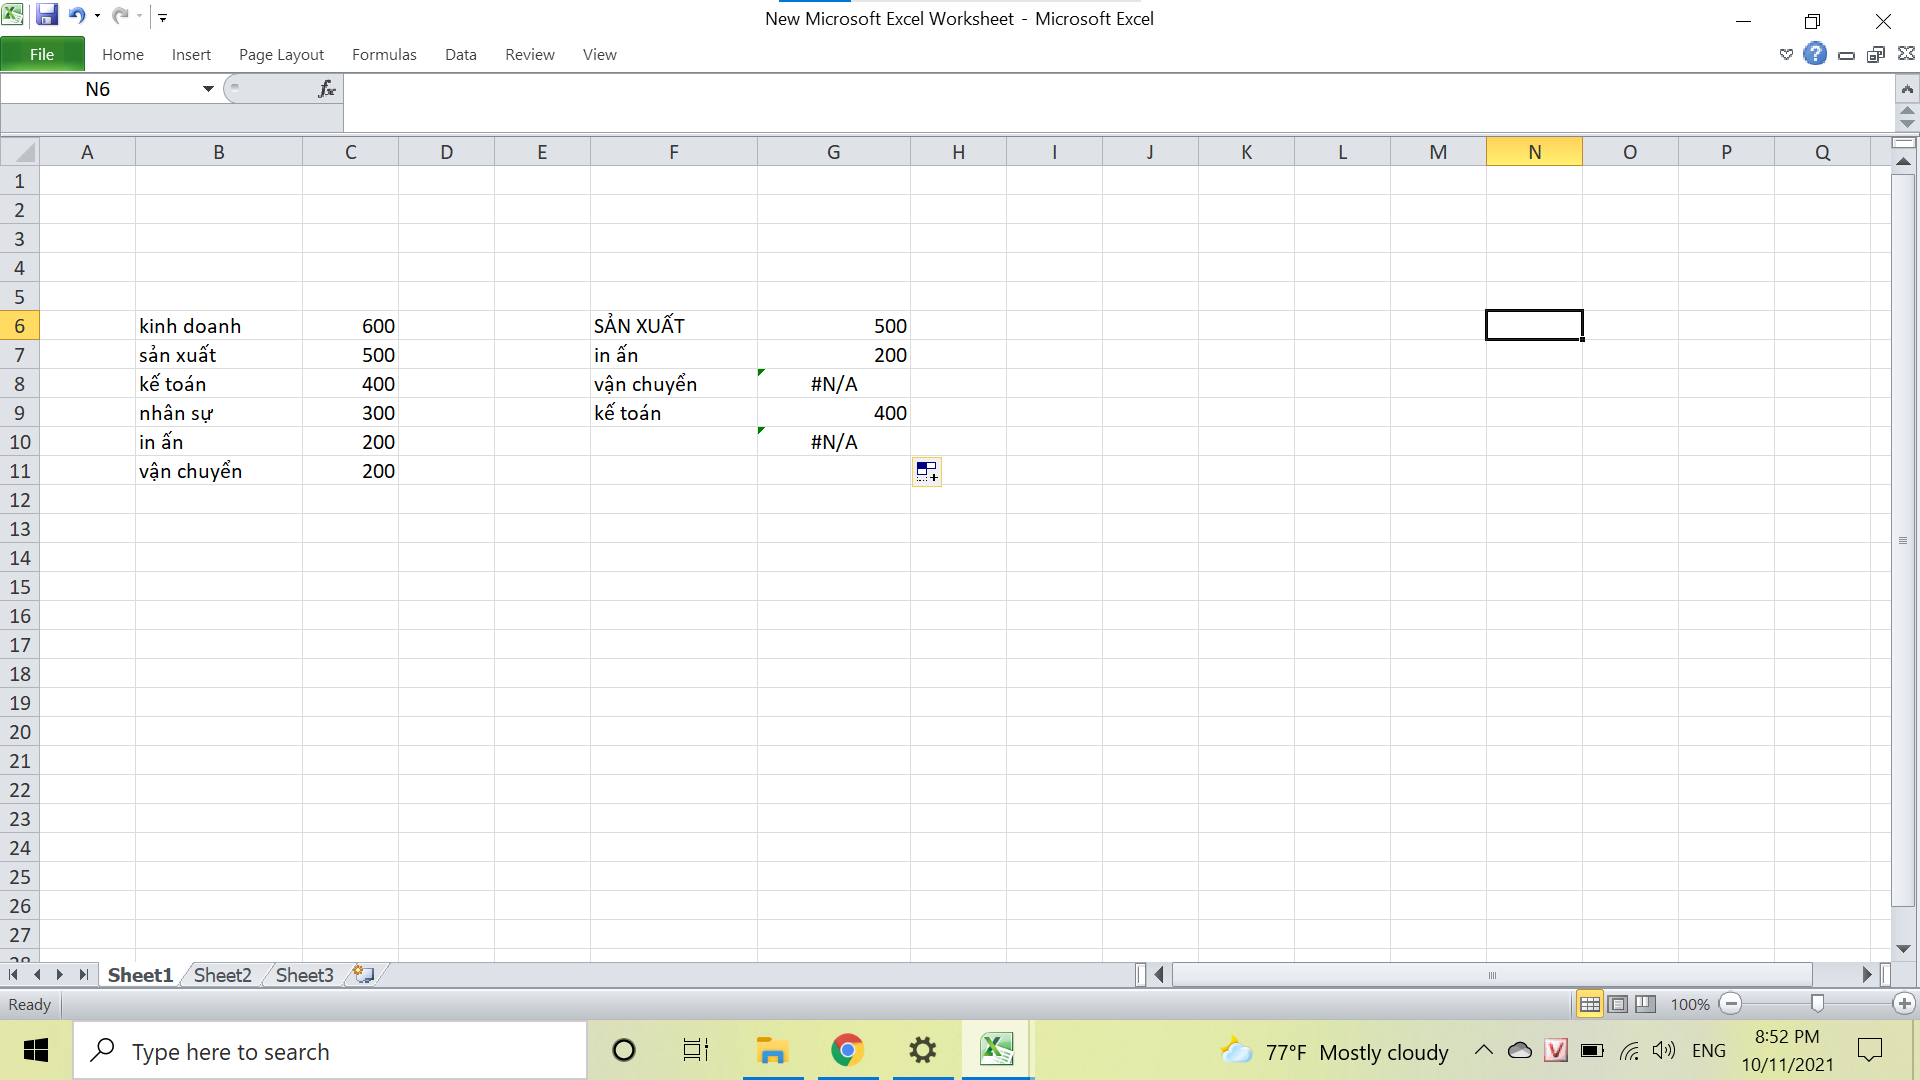Open Customize Quick Access Toolbar dropdown
1920x1080 pixels.
pyautogui.click(x=163, y=17)
